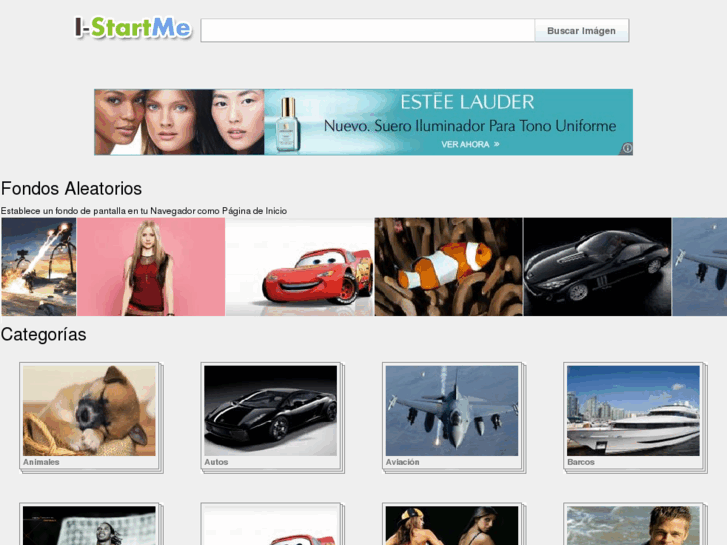Image resolution: width=727 pixels, height=545 pixels.
Task: Open the Estée Lauder banner ad
Action: 364,122
